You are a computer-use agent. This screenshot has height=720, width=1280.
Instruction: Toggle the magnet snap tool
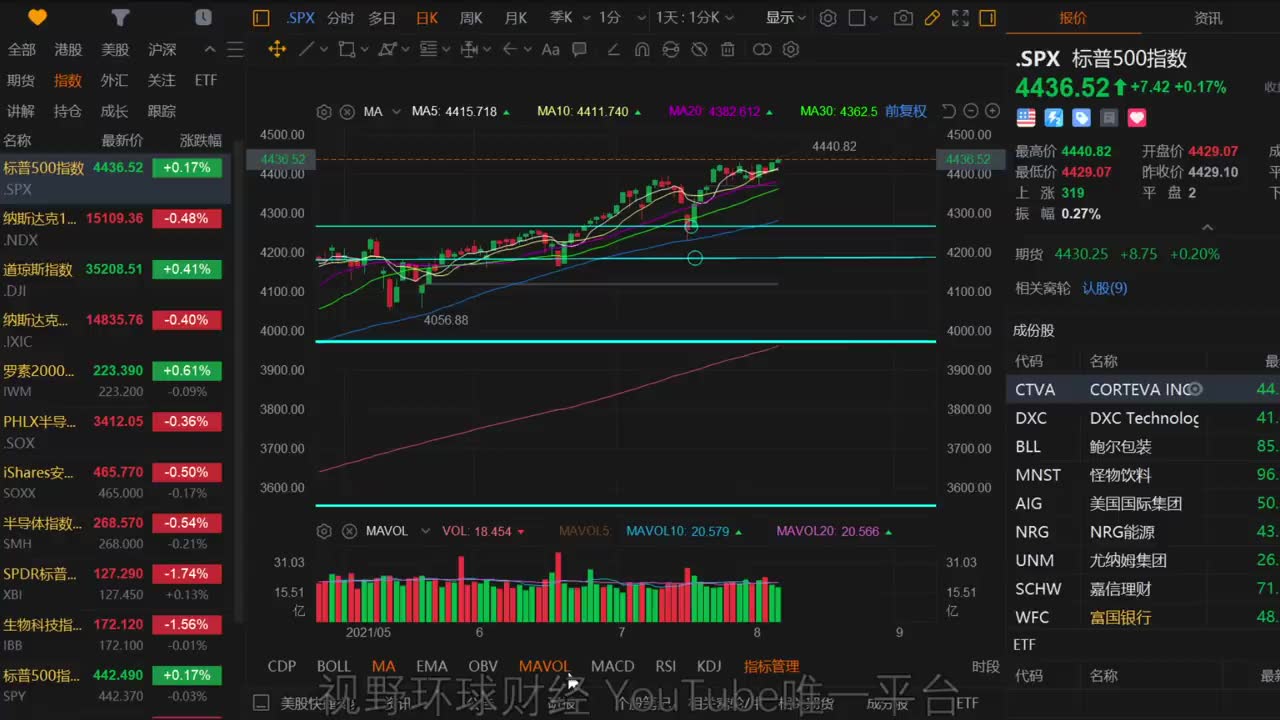(x=641, y=49)
